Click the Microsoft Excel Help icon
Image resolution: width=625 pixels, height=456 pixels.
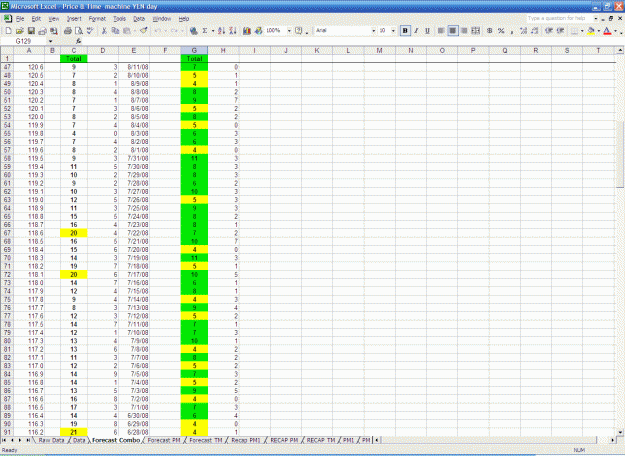(299, 31)
